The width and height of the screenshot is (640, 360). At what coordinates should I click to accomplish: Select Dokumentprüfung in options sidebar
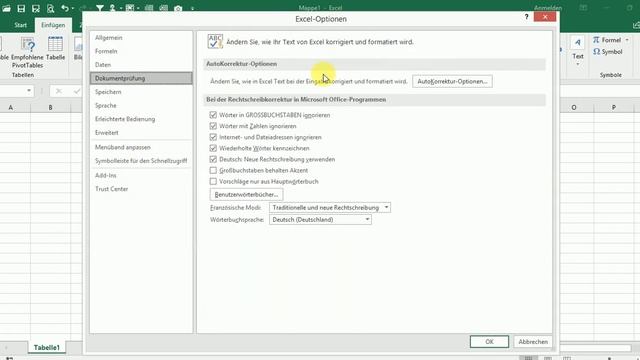point(141,78)
